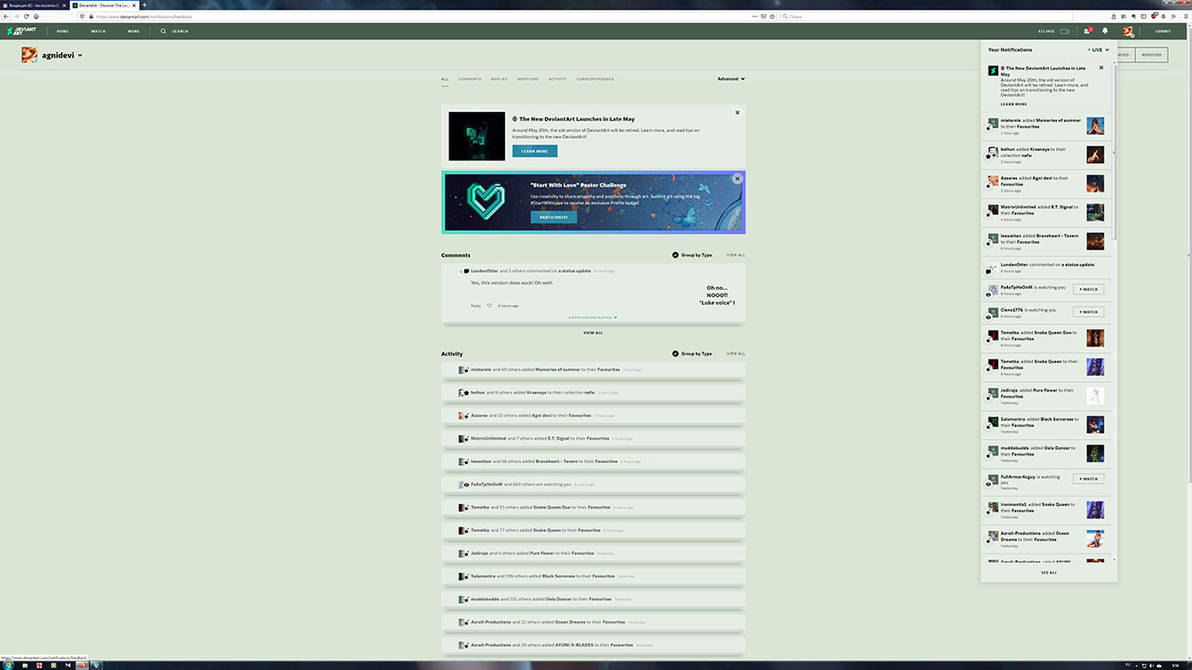The image size is (1192, 670).
Task: Dismiss the announcement in notifications panel
Action: pos(1101,68)
